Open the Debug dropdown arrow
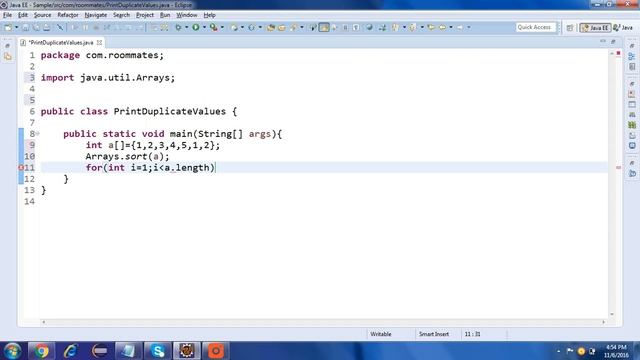The width and height of the screenshot is (640, 360). pos(186,27)
